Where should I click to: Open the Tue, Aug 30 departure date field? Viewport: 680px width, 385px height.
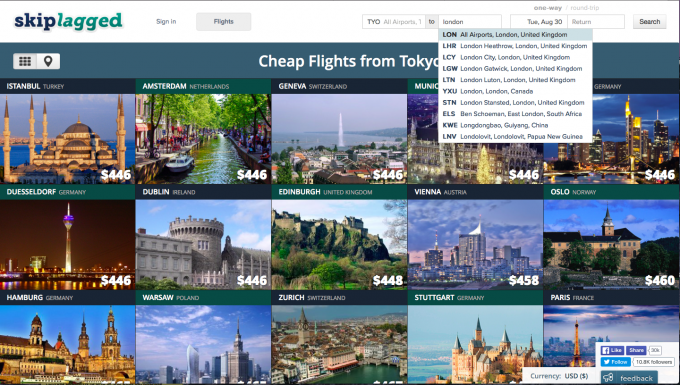click(539, 22)
